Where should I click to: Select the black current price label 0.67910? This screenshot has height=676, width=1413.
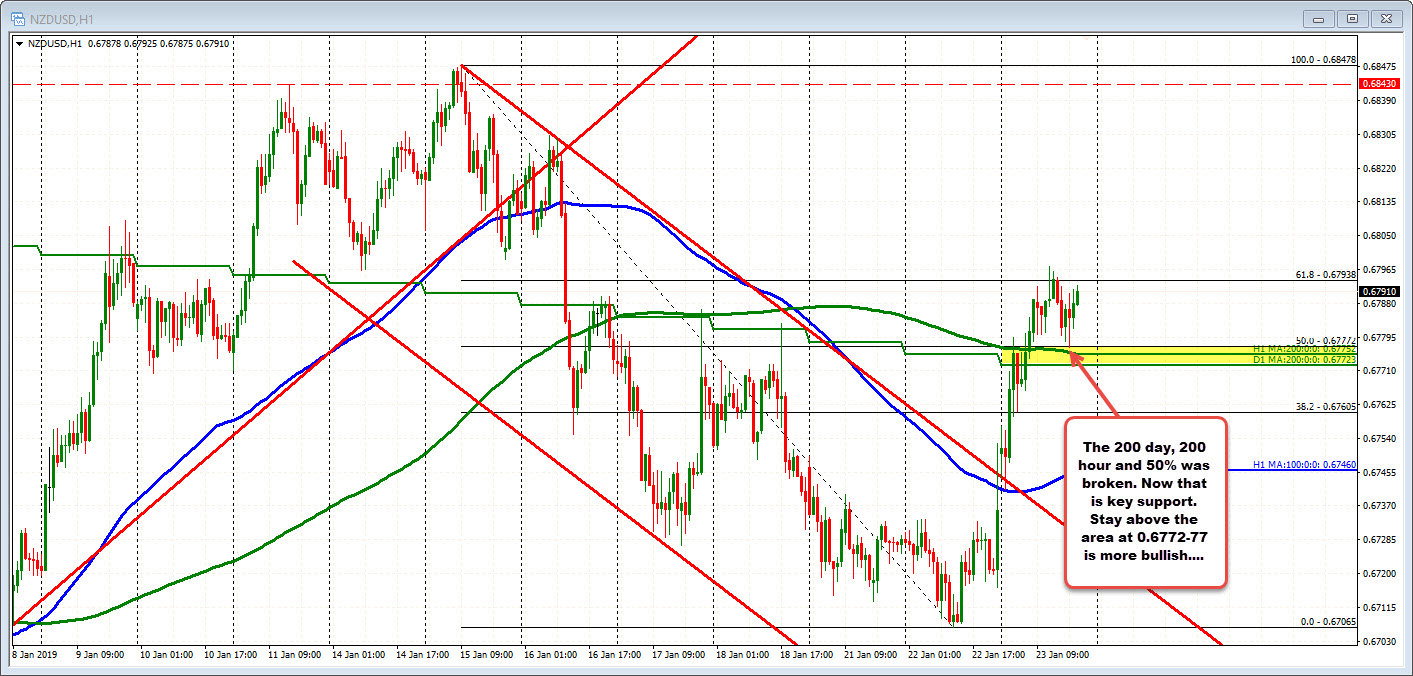coord(1379,292)
